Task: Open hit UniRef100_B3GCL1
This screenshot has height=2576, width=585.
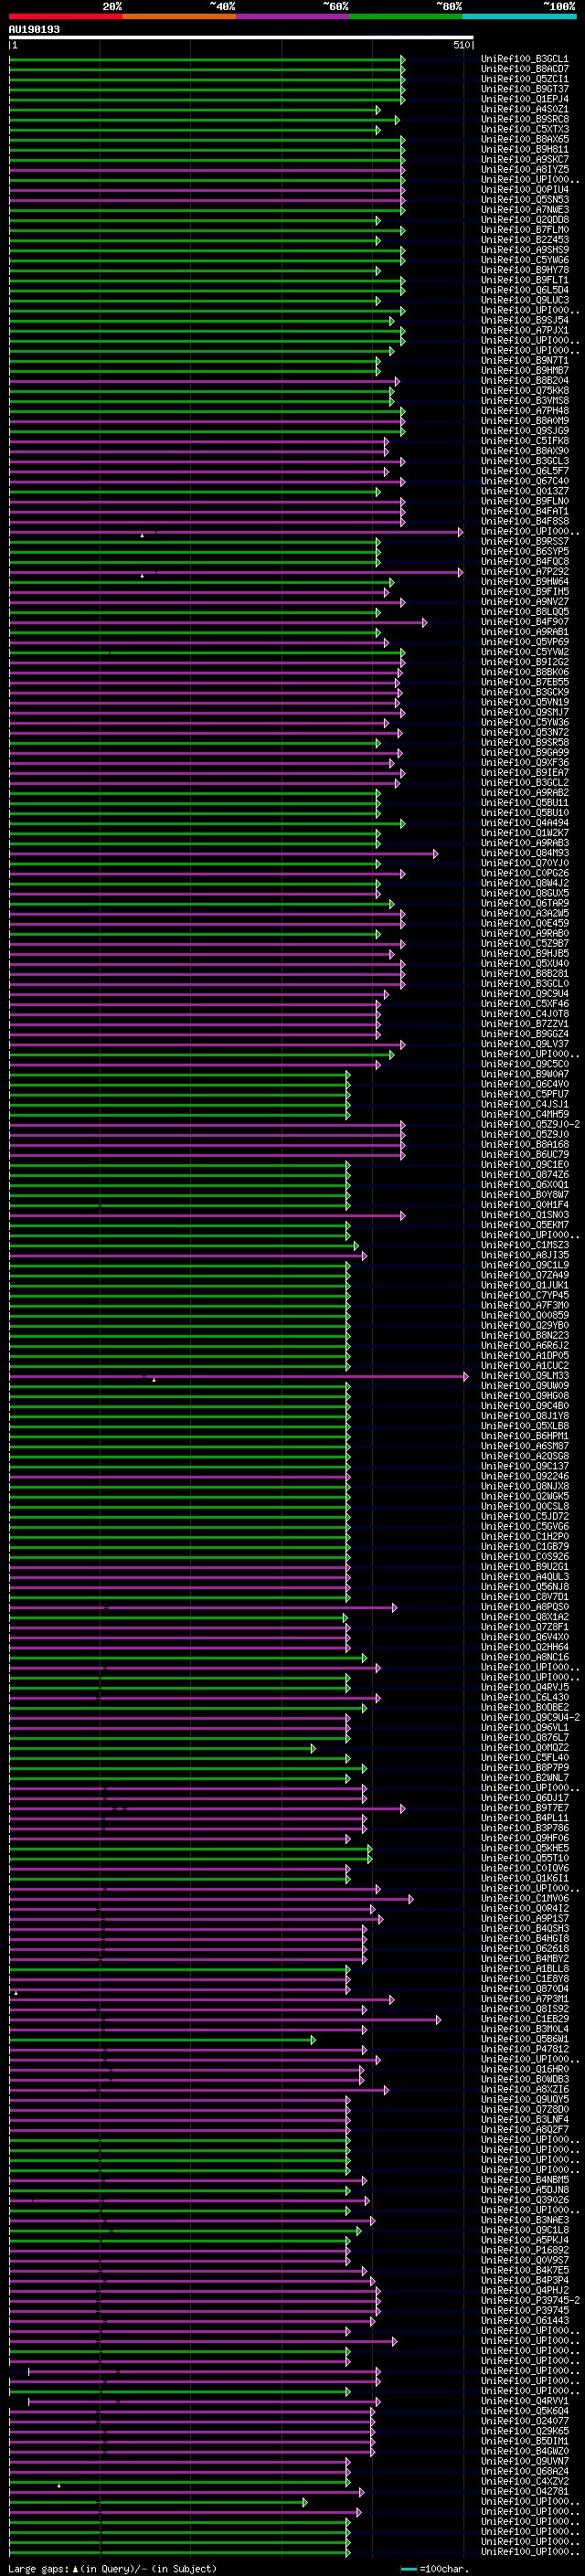Action: pyautogui.click(x=525, y=59)
